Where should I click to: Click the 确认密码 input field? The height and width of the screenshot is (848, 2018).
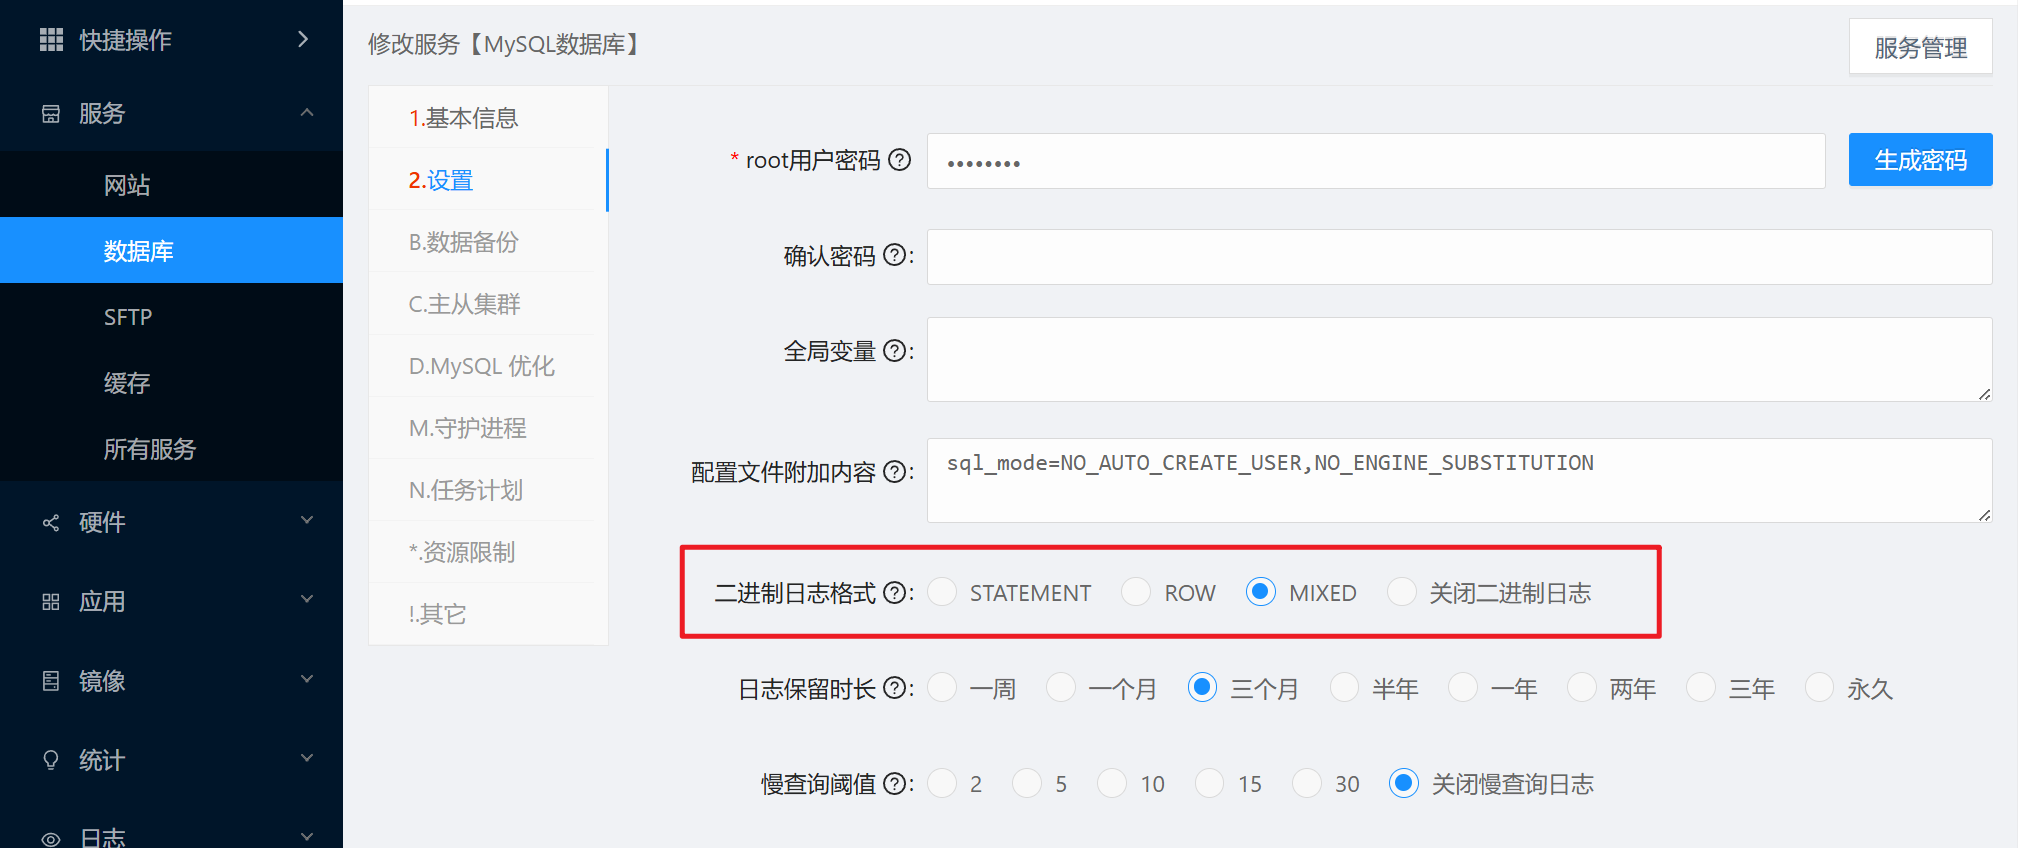pos(1458,257)
